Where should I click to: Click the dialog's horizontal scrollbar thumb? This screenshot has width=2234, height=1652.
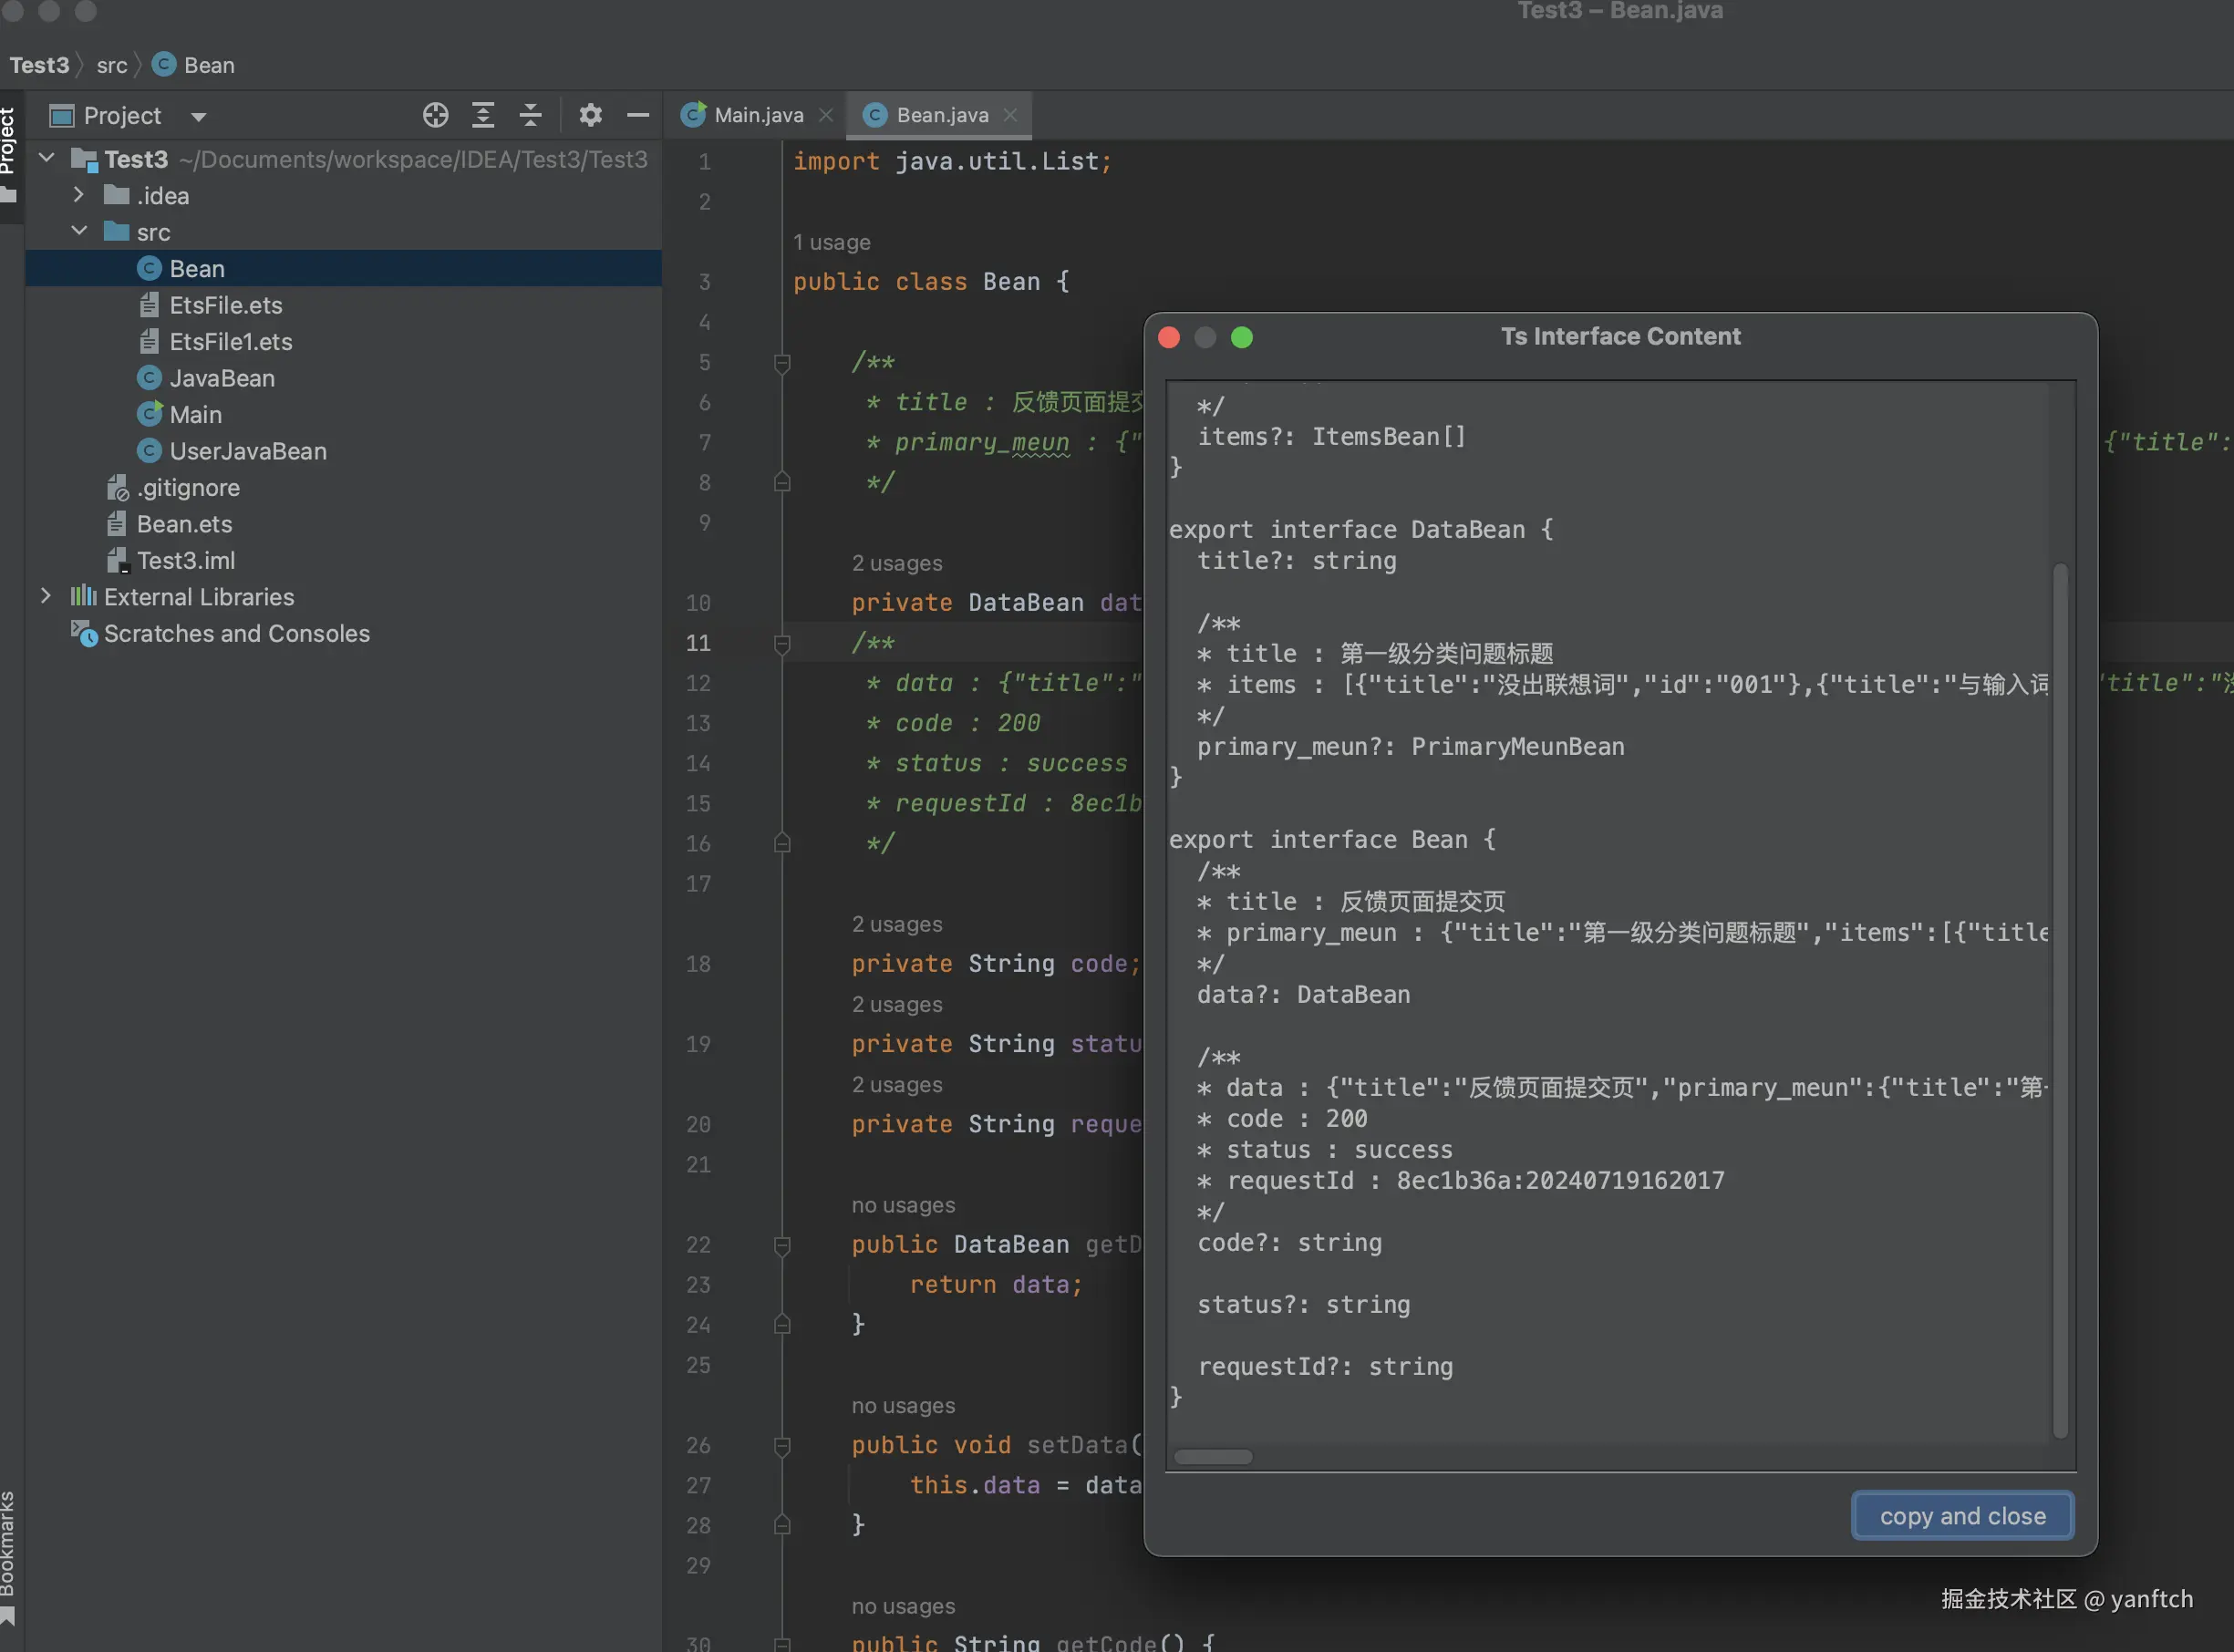click(x=1212, y=1457)
